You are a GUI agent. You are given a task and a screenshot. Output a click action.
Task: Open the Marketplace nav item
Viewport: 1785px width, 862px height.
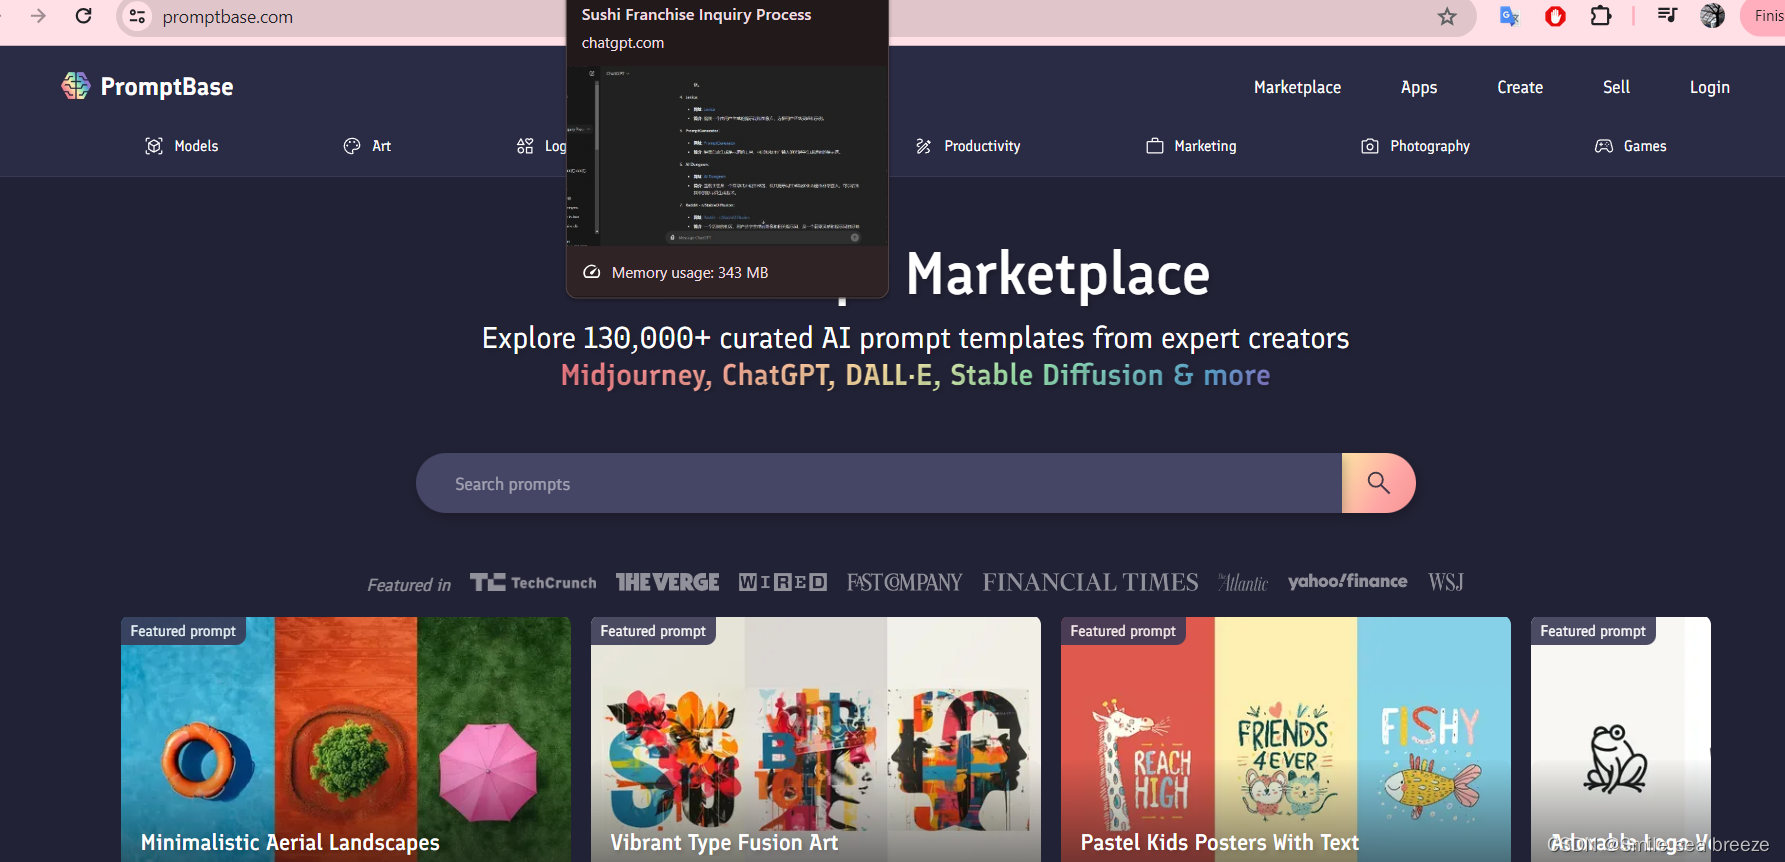1297,87
